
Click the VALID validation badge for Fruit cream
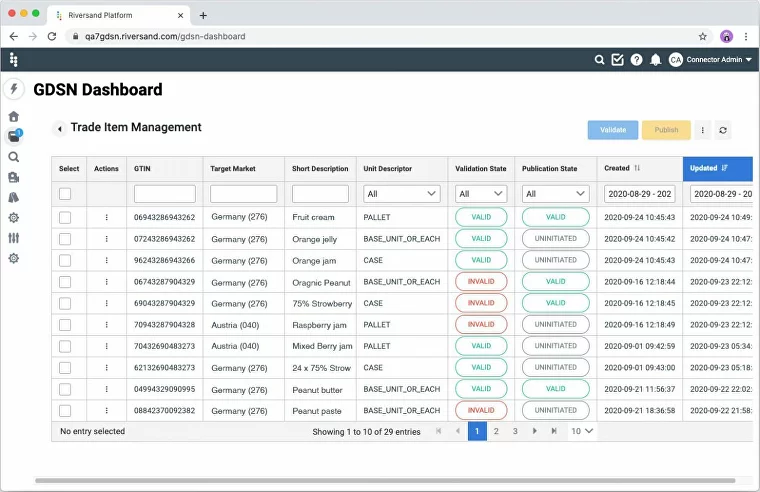481,217
